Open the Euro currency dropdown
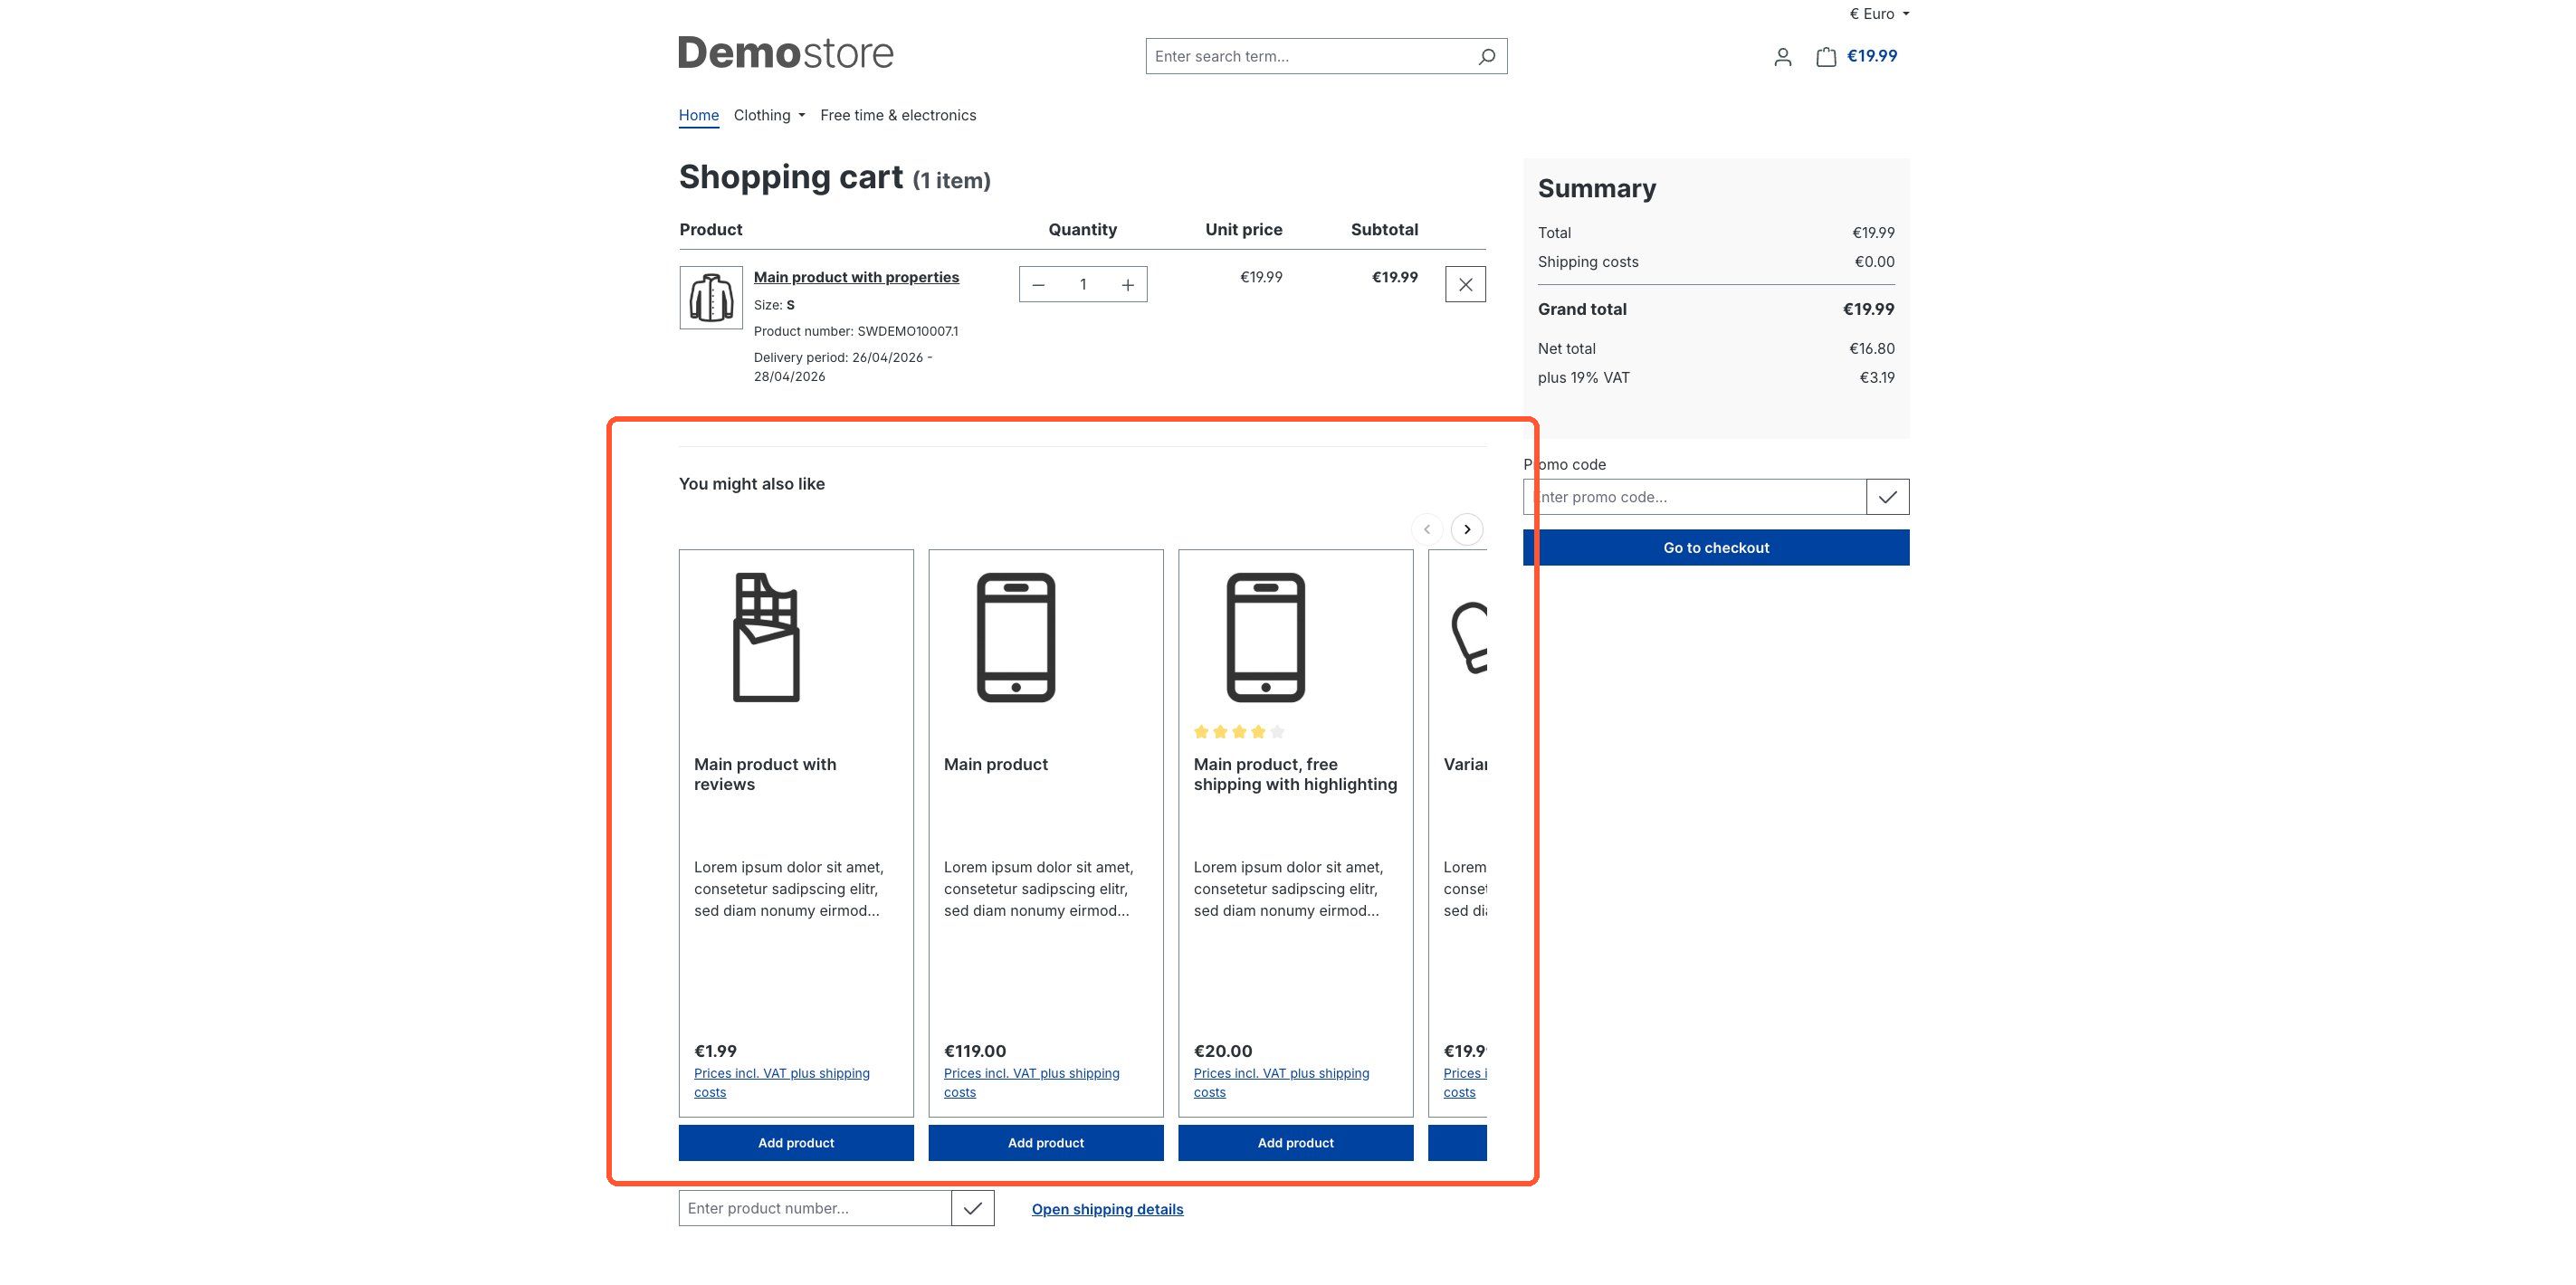 1879,14
